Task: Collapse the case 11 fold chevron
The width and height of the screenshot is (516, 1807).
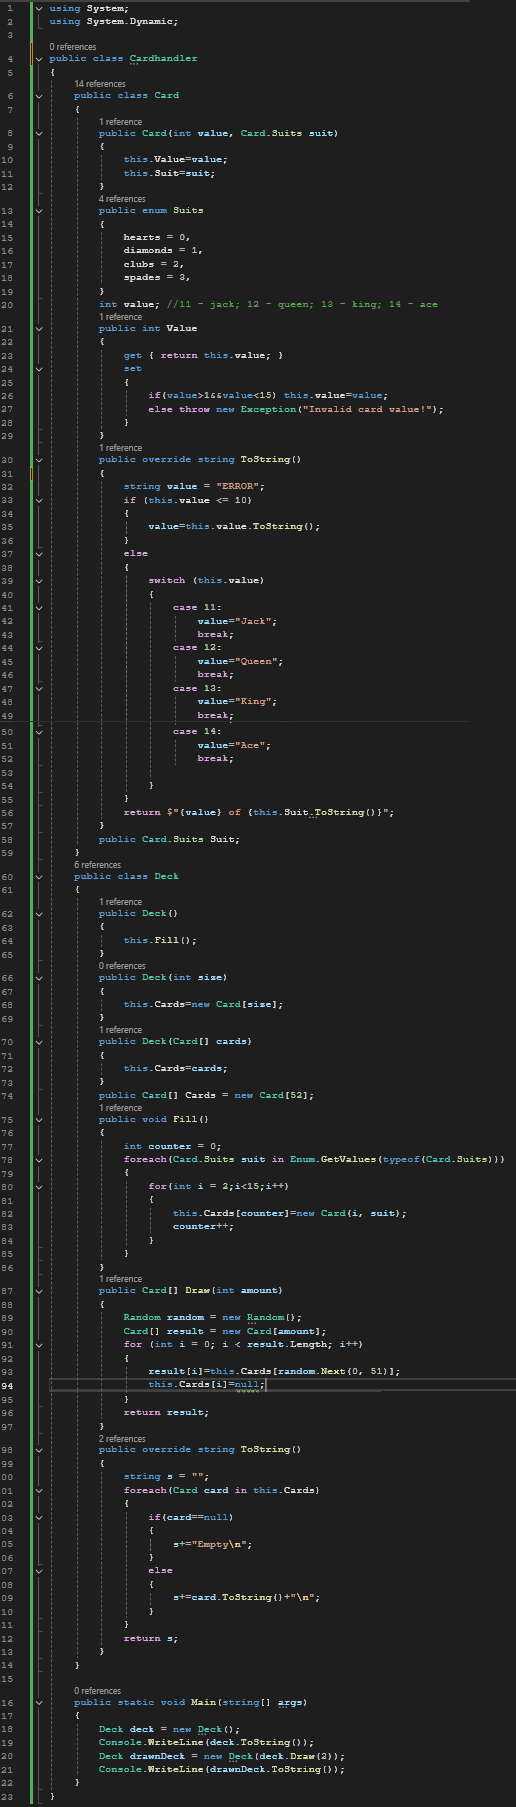Action: [39, 607]
